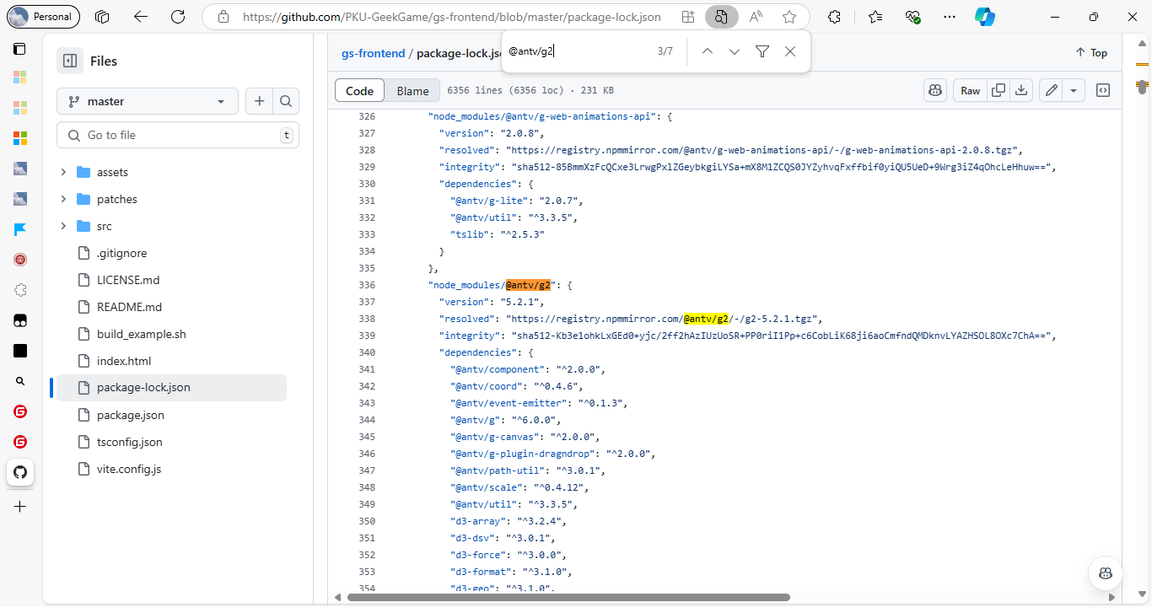Open the symbols panel
Image resolution: width=1152 pixels, height=607 pixels.
point(1103,90)
